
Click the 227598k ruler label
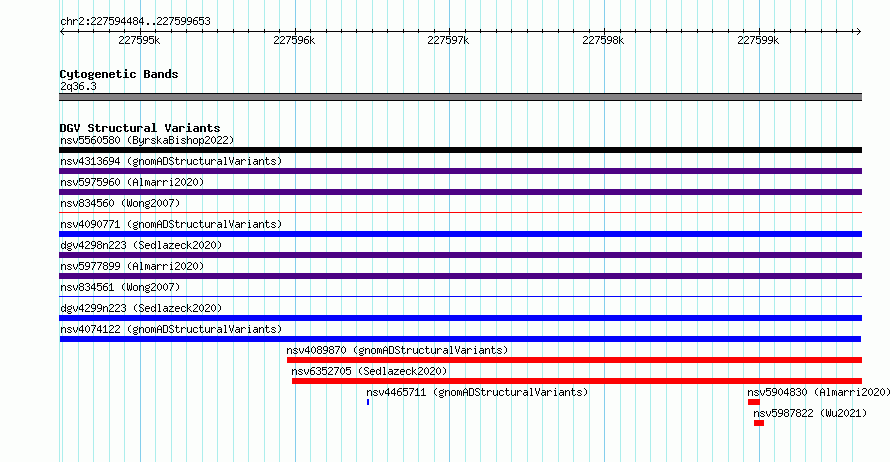pos(603,40)
